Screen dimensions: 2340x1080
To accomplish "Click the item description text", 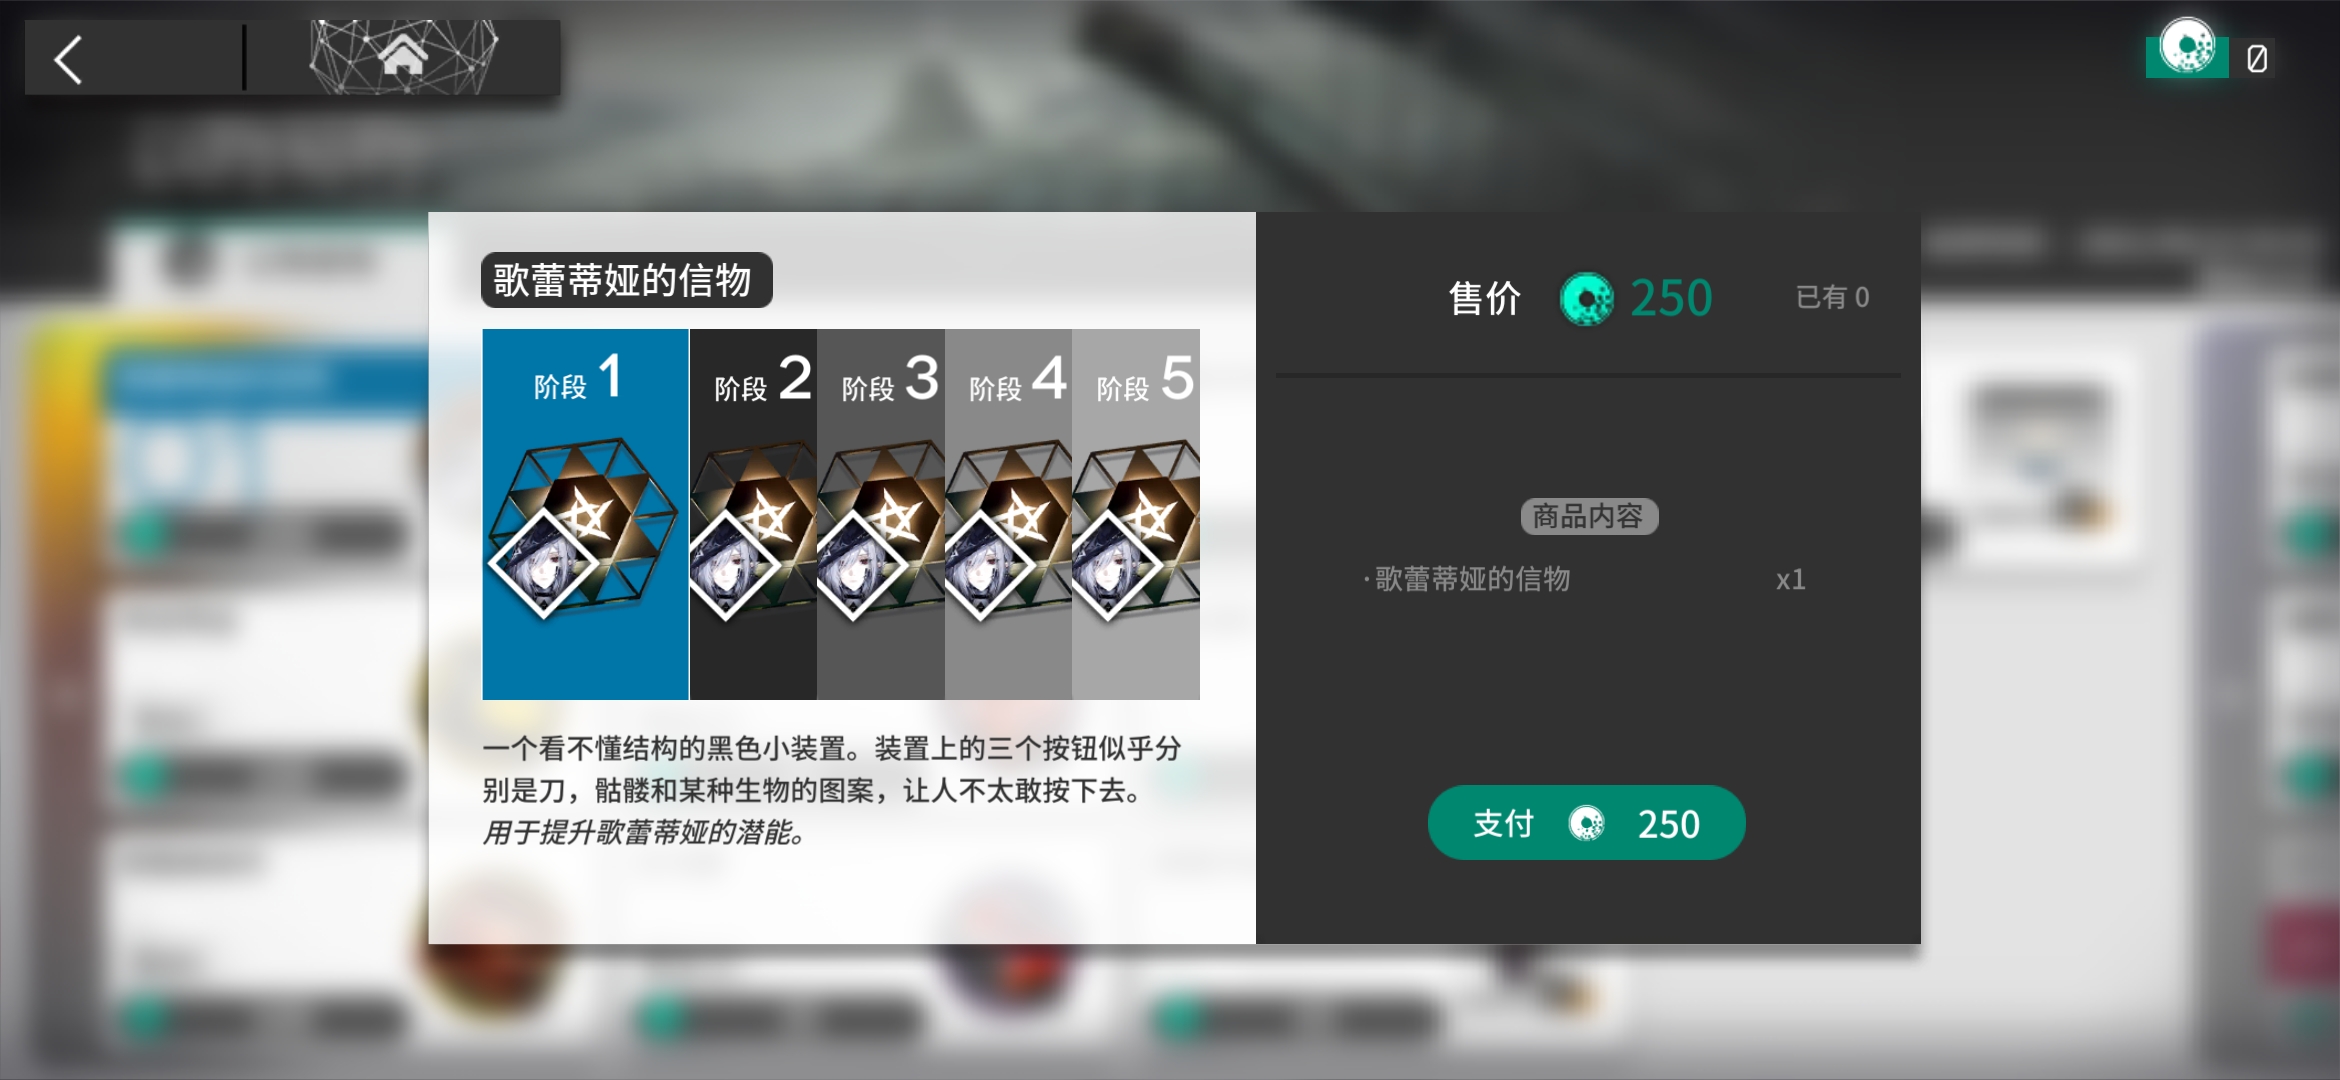I will (832, 790).
